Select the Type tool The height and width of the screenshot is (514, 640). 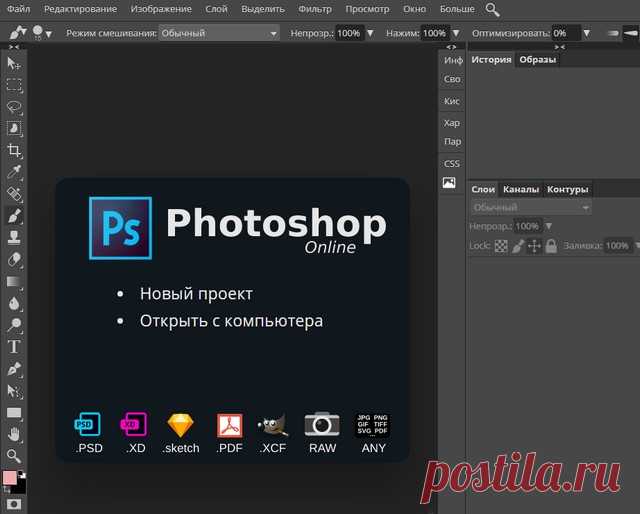[14, 347]
